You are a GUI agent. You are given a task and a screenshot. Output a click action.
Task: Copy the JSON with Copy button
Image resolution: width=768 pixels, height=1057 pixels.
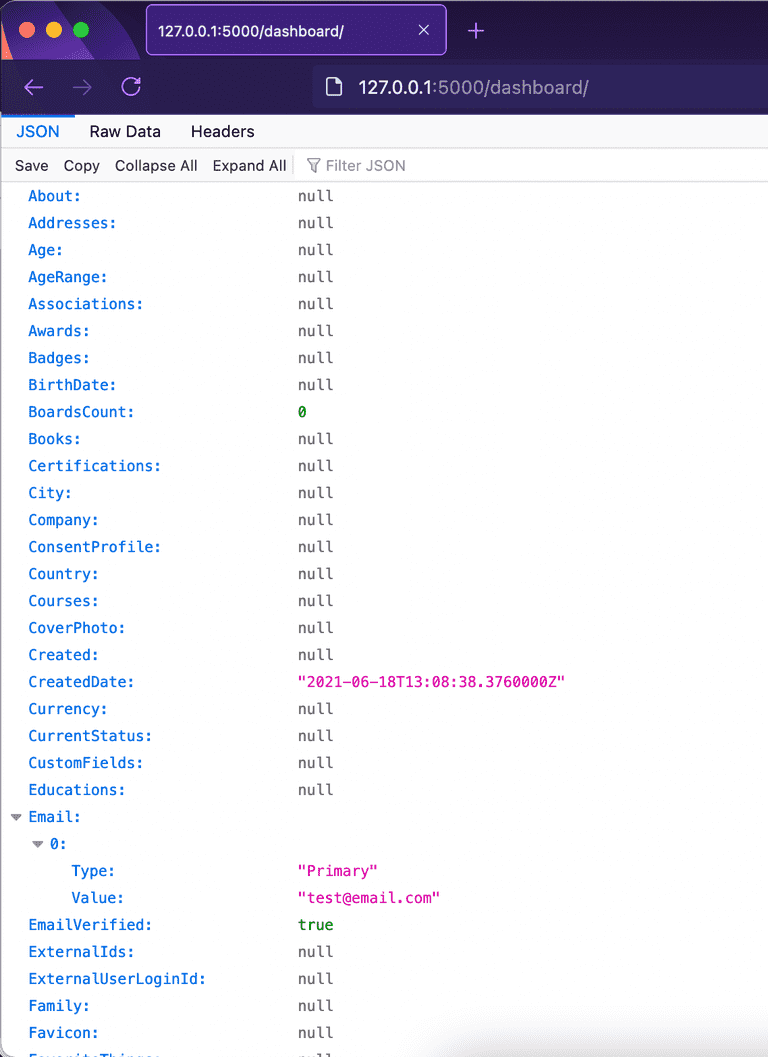click(x=81, y=166)
